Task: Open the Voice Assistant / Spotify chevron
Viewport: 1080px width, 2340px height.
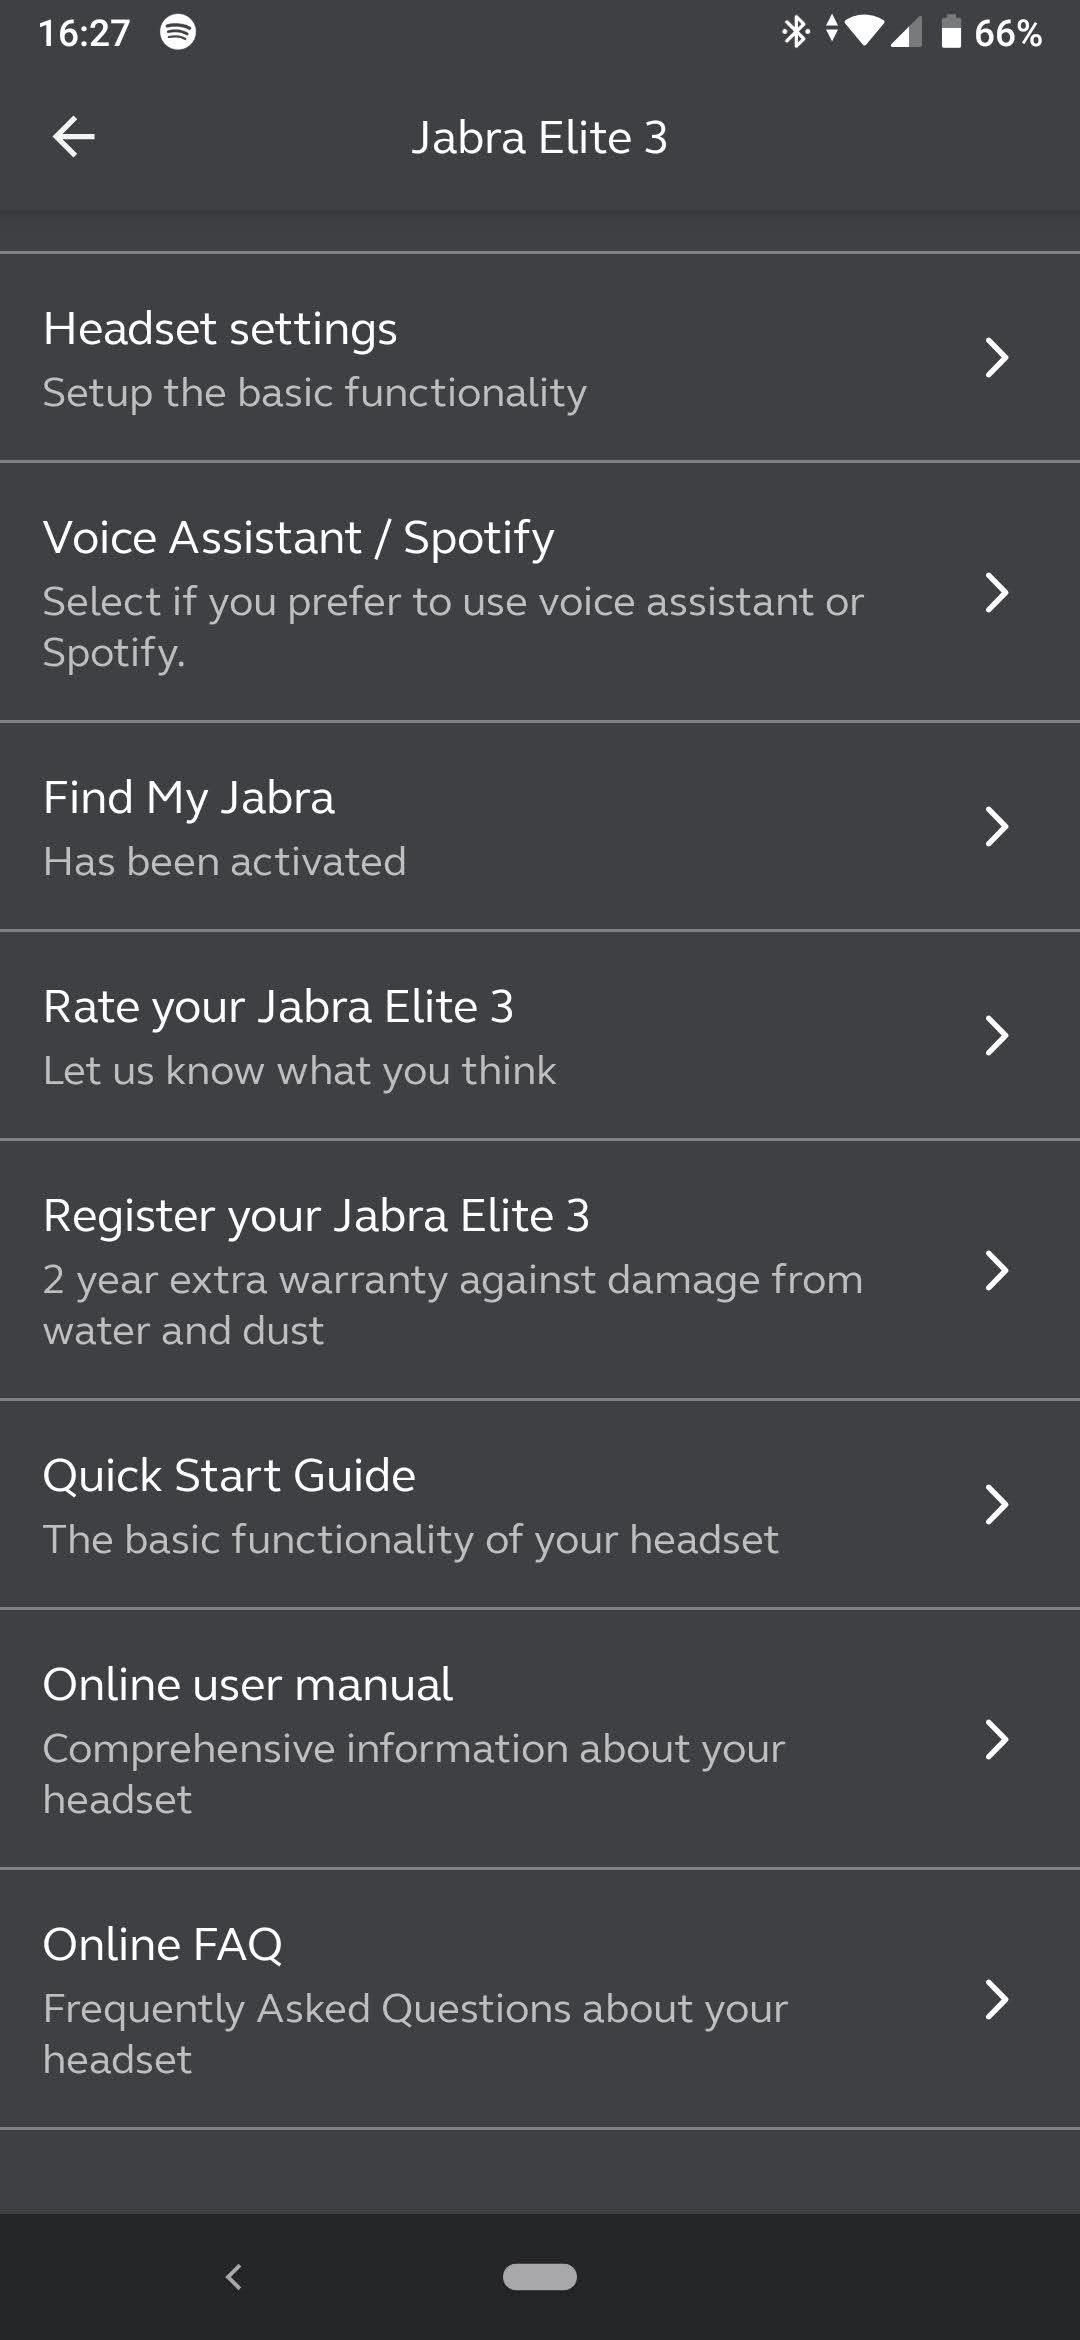Action: tap(996, 593)
